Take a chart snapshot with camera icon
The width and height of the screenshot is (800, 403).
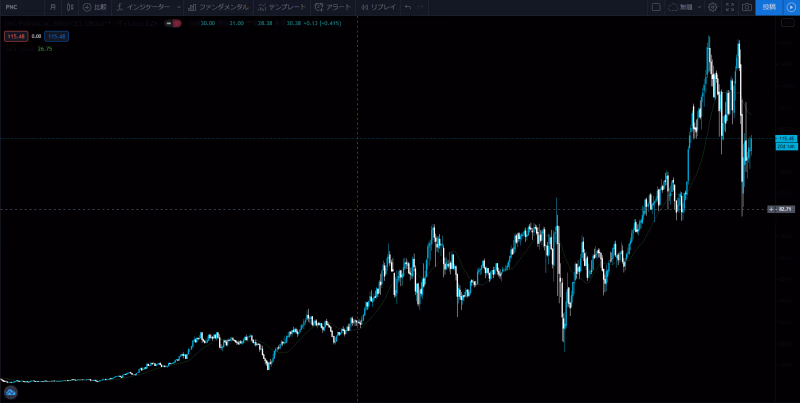pyautogui.click(x=746, y=7)
